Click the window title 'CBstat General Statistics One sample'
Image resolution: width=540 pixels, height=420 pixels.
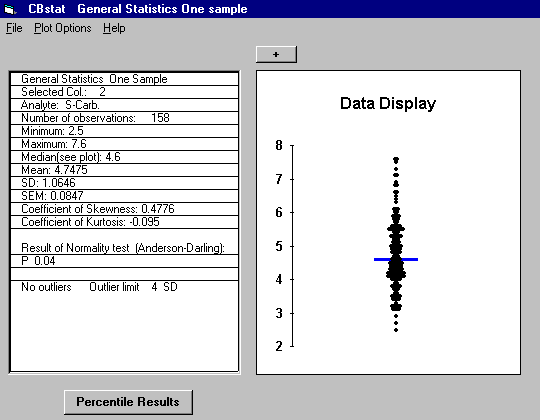137,9
